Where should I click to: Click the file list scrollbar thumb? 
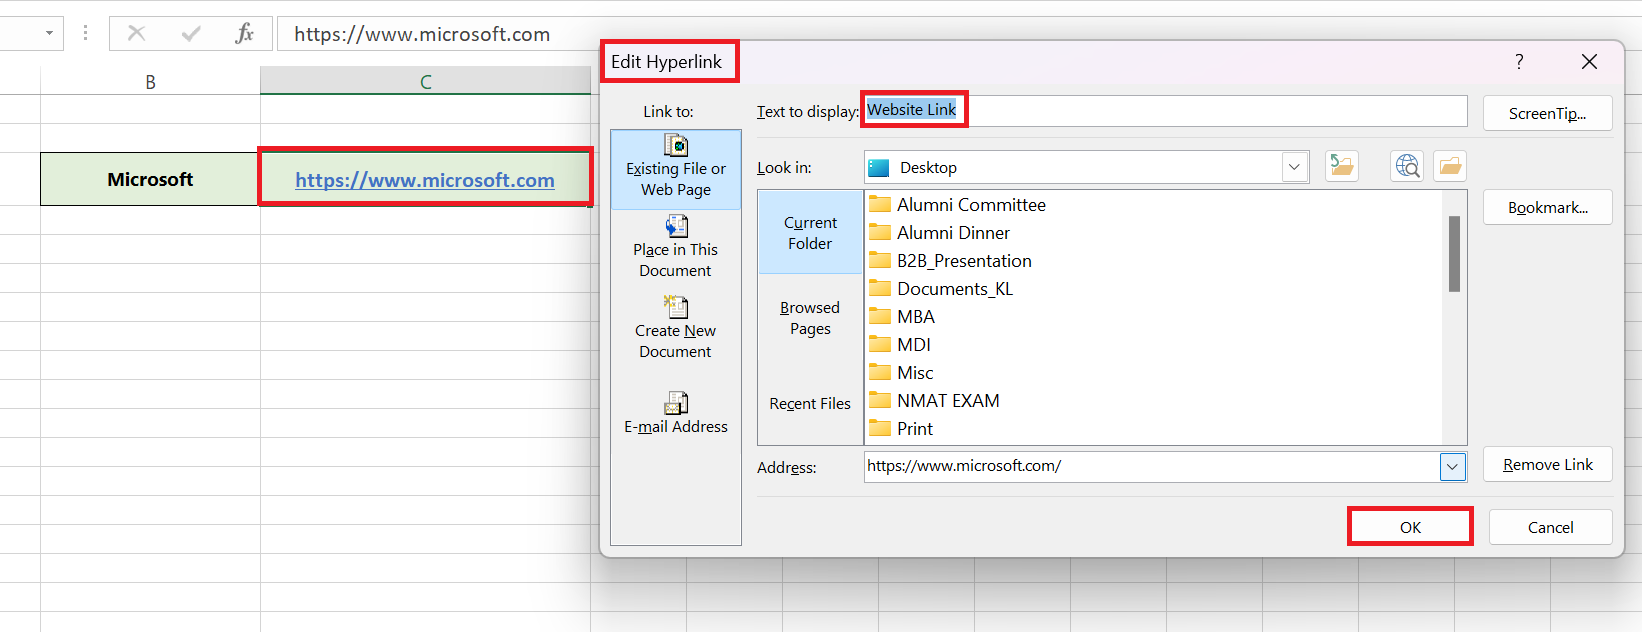[x=1454, y=254]
